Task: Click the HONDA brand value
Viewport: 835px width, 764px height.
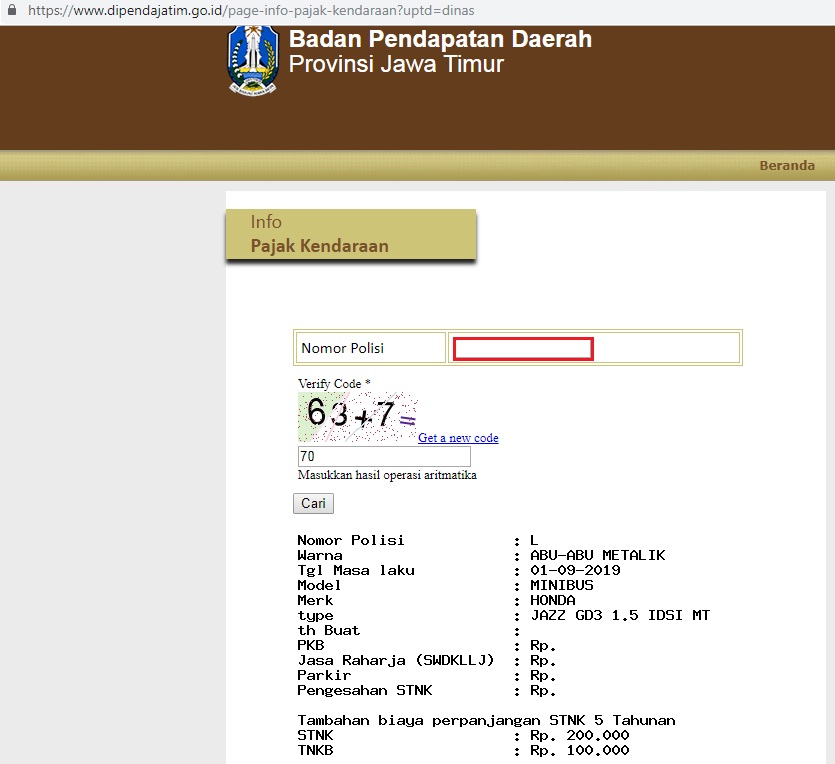Action: [553, 600]
